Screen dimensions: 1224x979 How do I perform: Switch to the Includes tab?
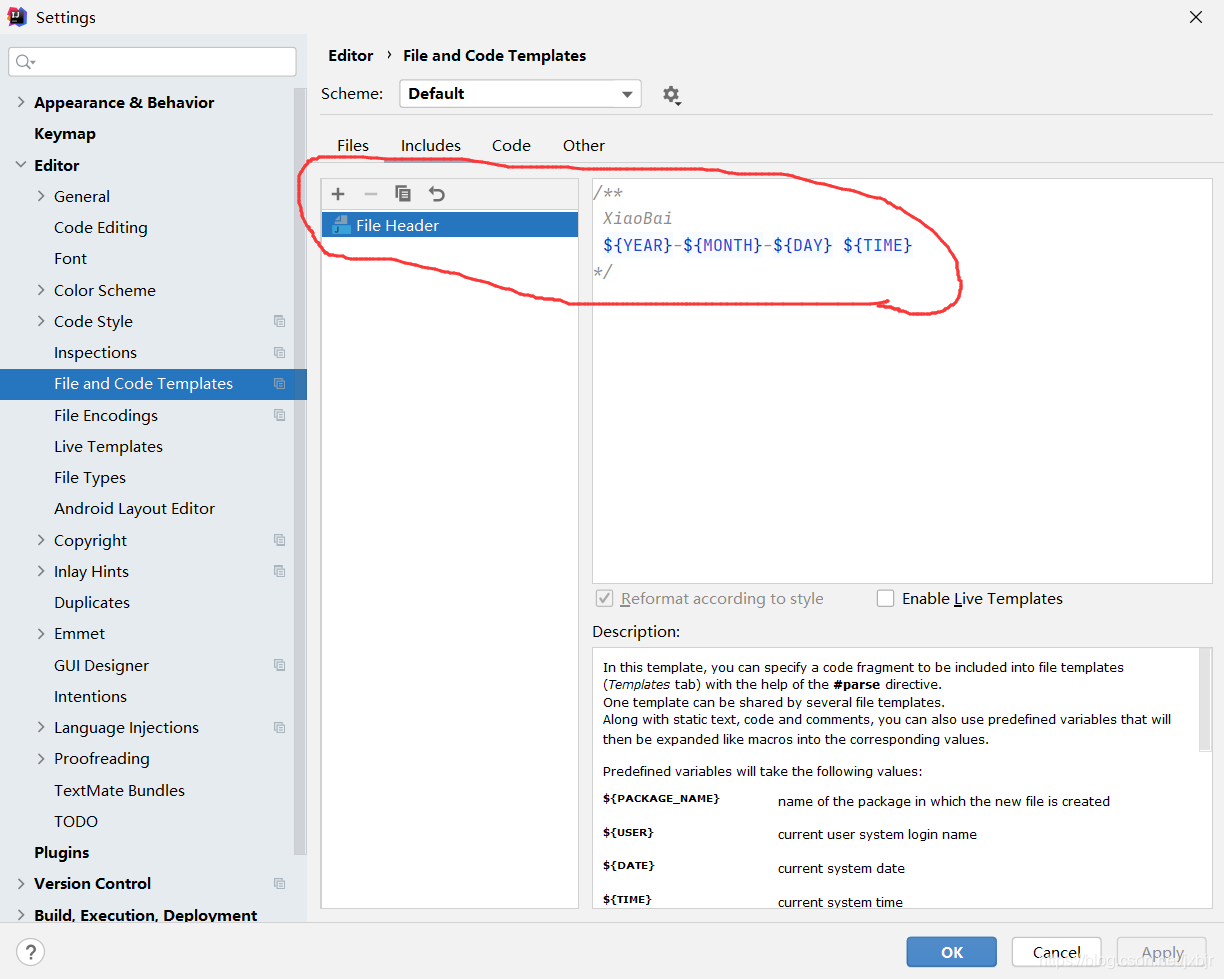click(x=431, y=145)
